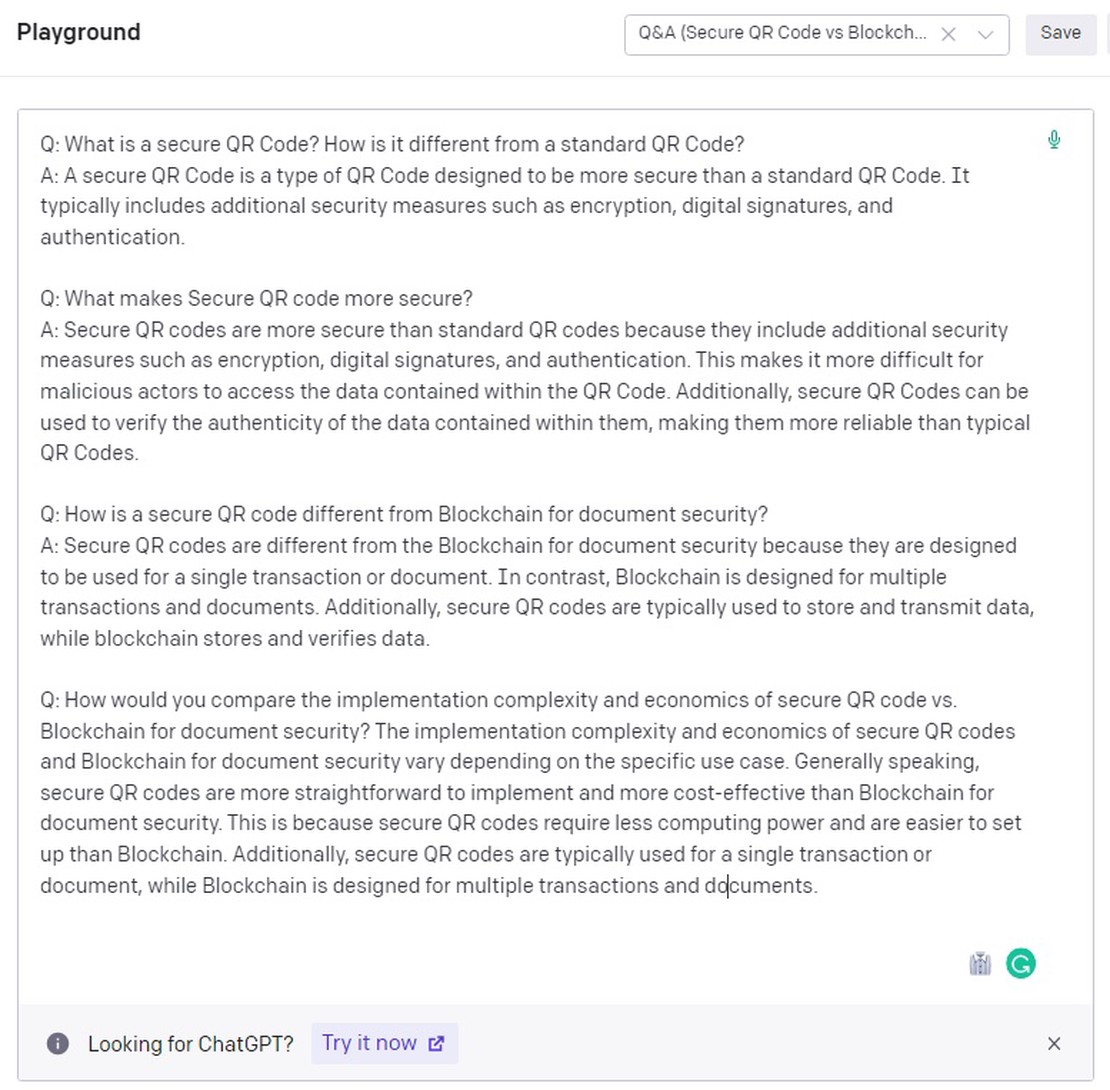Click the info icon beside Looking for ChatGPT
The image size is (1110, 1090).
point(58,1043)
